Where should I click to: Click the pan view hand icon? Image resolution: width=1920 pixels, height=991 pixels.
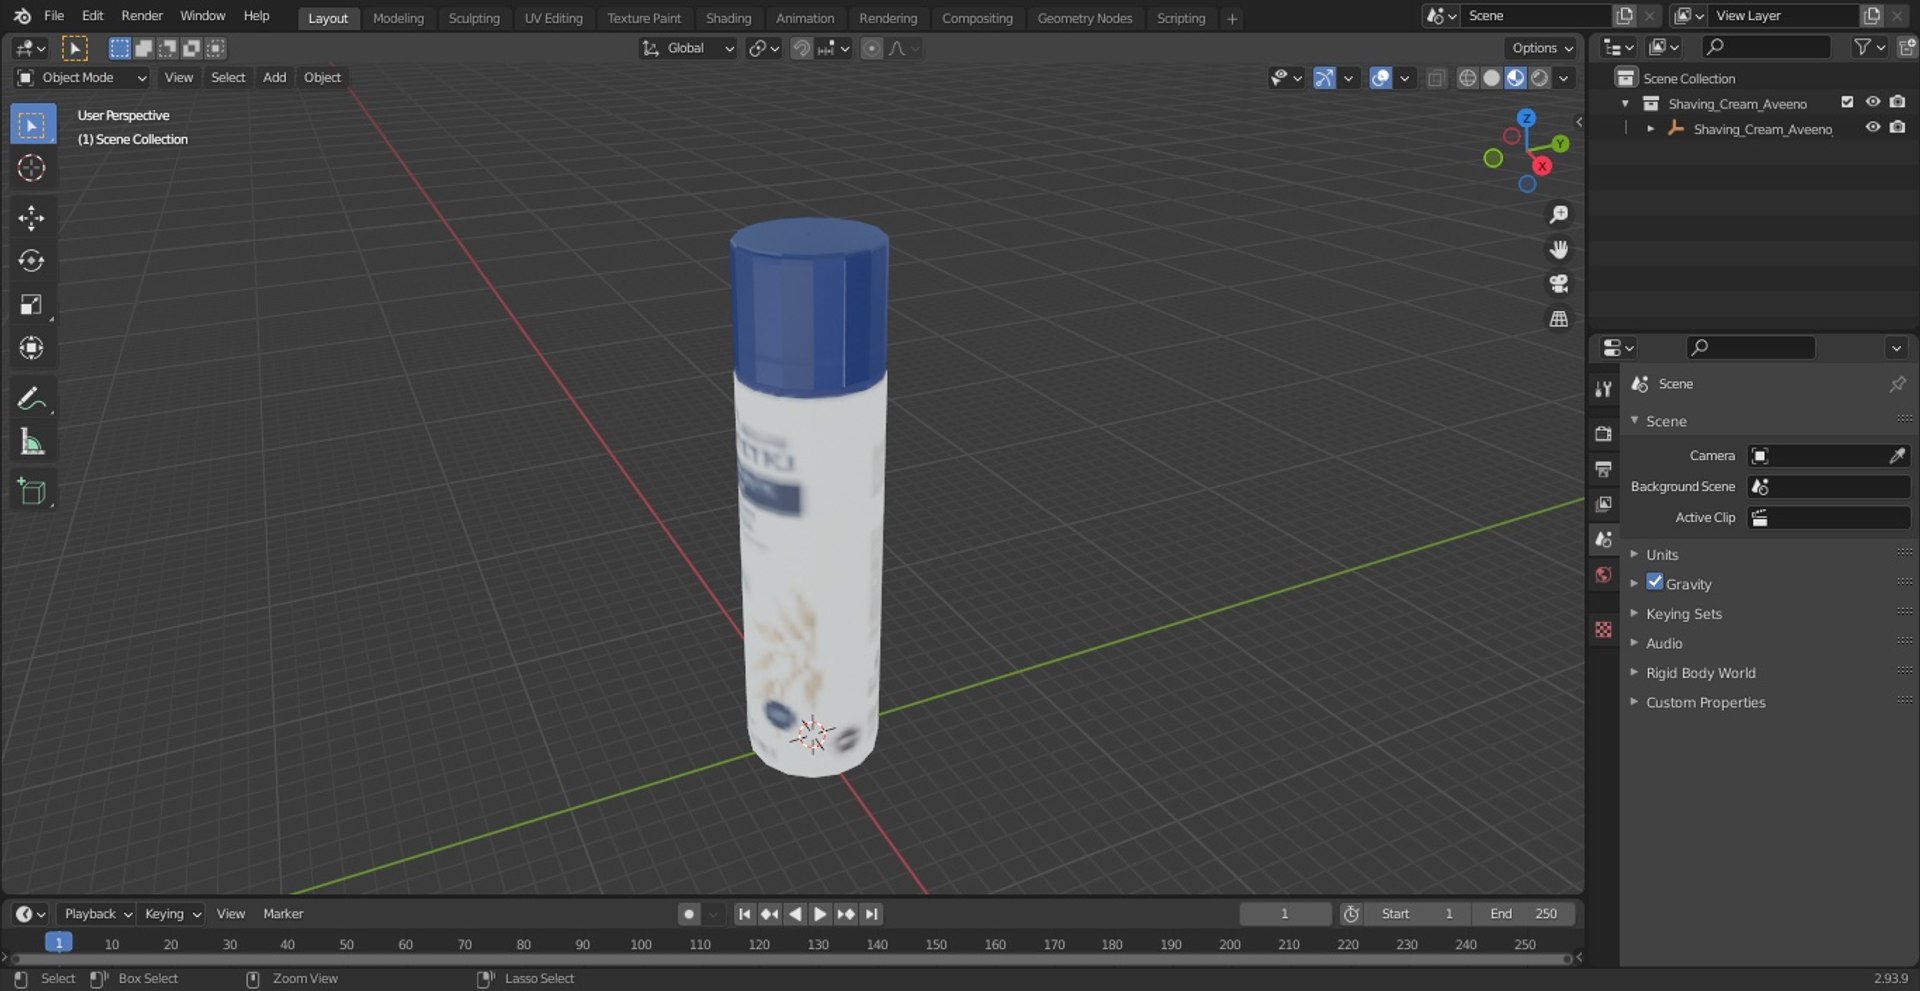click(1558, 250)
